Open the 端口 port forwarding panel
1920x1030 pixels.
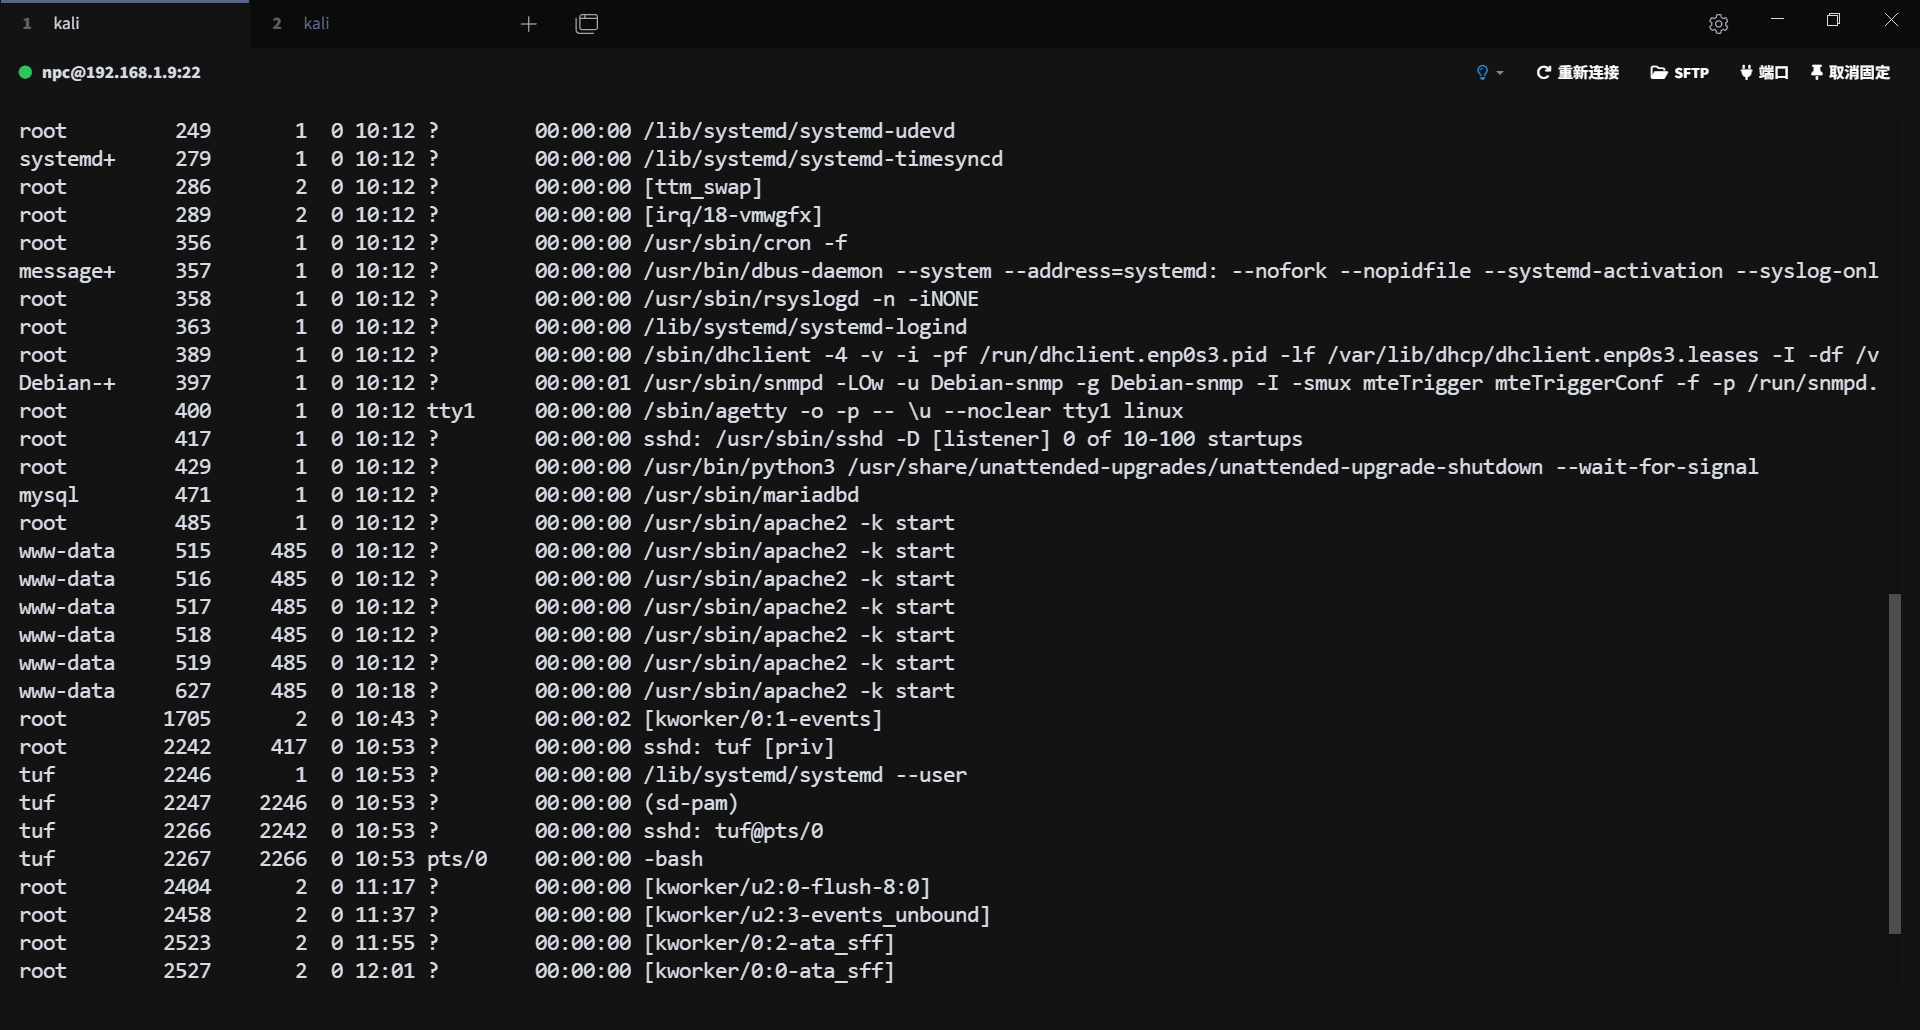coord(1764,72)
